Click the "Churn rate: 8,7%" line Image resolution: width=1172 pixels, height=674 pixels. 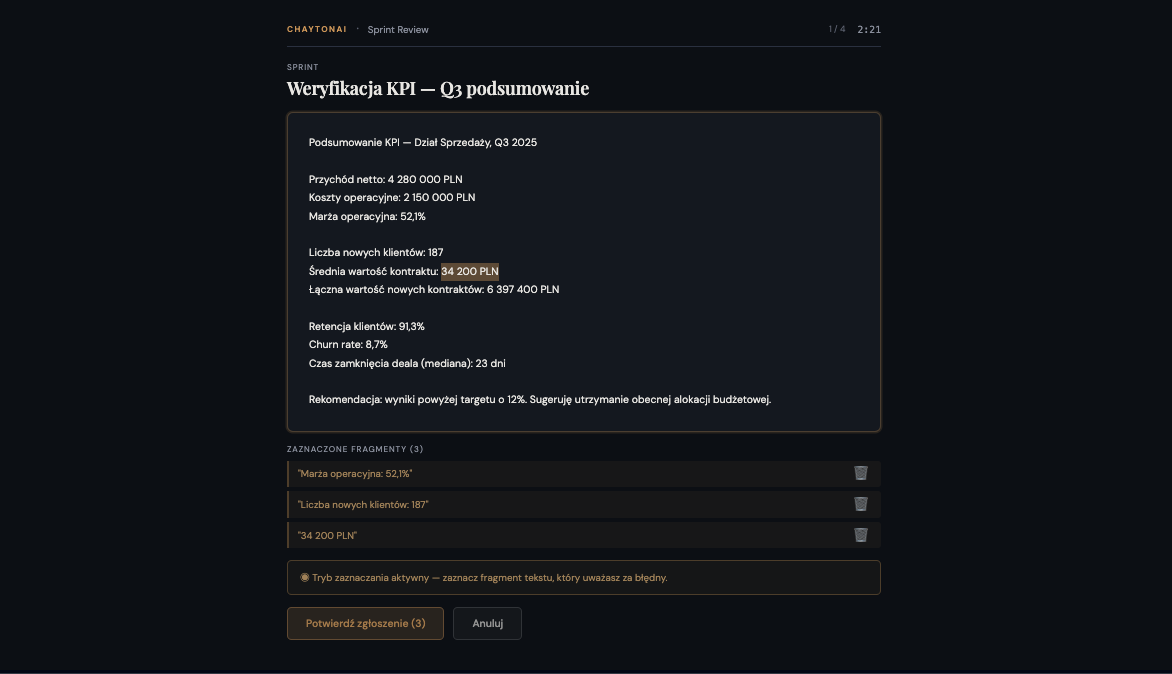pyautogui.click(x=347, y=344)
